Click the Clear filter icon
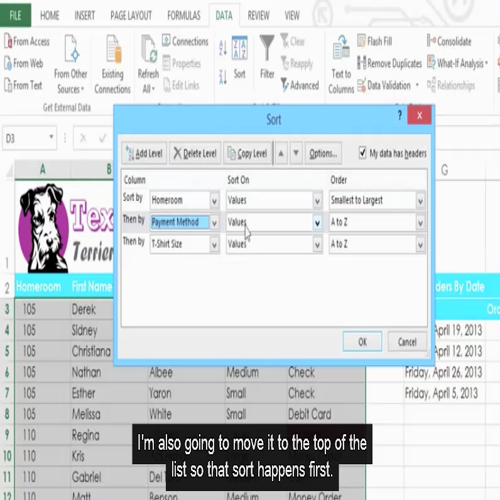Viewport: 500px width, 500px height. tap(285, 41)
